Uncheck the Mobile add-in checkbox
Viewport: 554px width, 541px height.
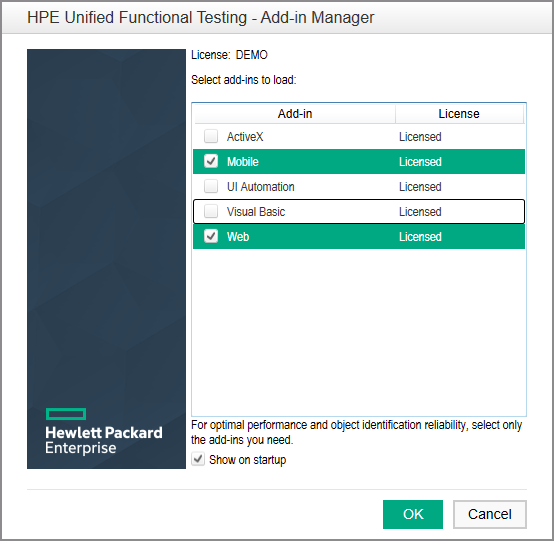coord(211,161)
